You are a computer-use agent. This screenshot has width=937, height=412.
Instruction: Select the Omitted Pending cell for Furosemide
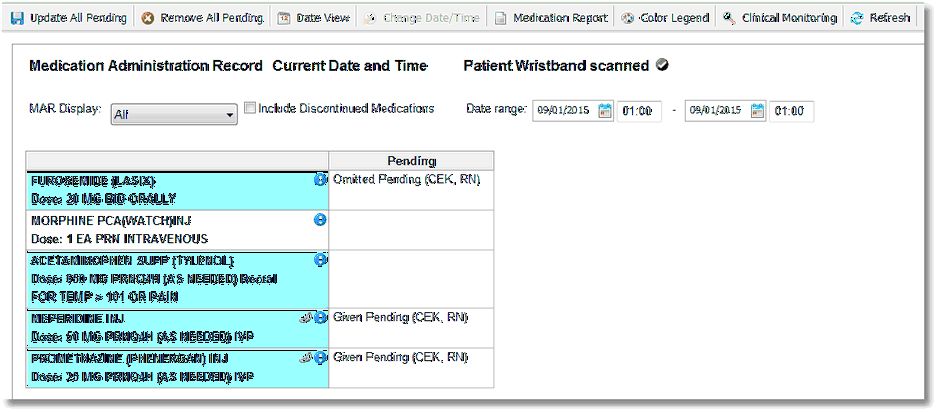pos(411,190)
